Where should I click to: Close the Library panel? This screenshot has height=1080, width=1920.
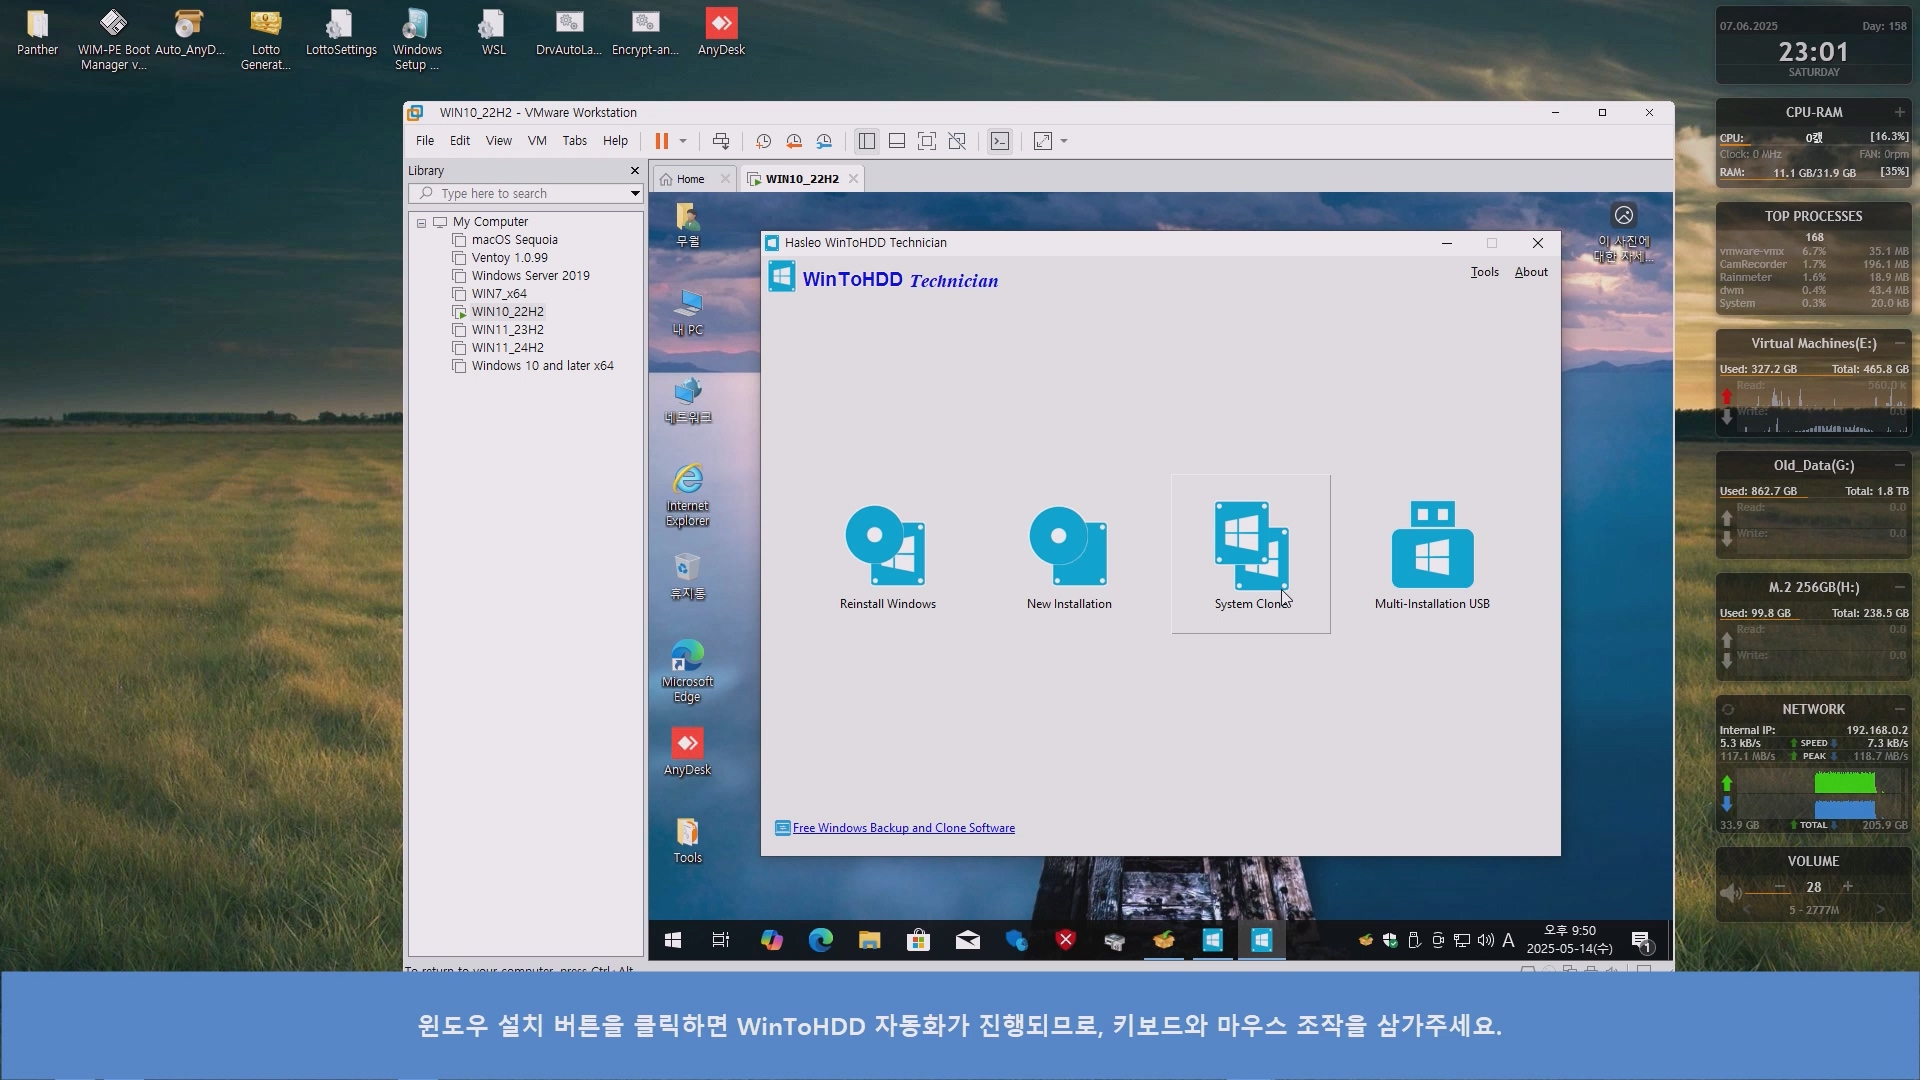pos(634,171)
